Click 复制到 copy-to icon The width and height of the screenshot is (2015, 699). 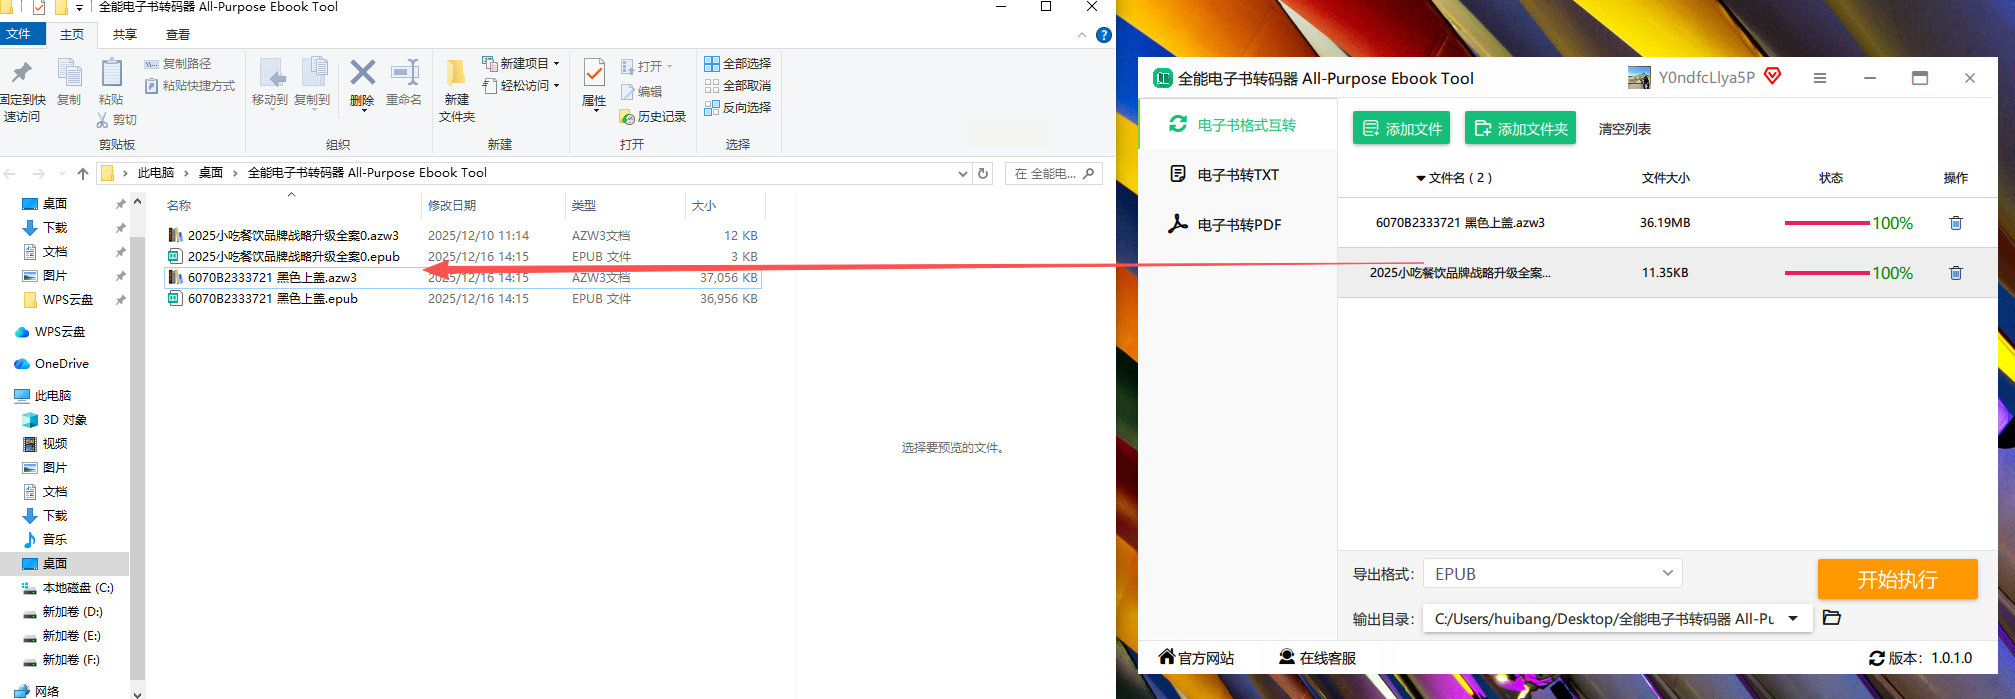[313, 74]
